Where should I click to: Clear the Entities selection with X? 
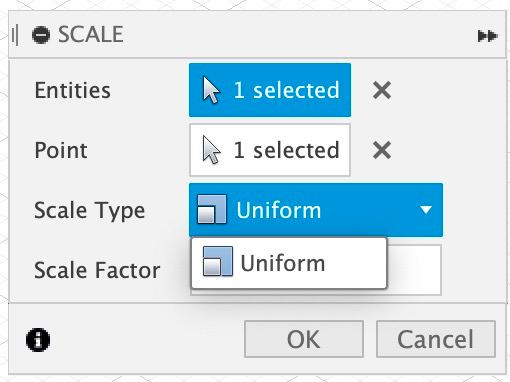click(382, 90)
